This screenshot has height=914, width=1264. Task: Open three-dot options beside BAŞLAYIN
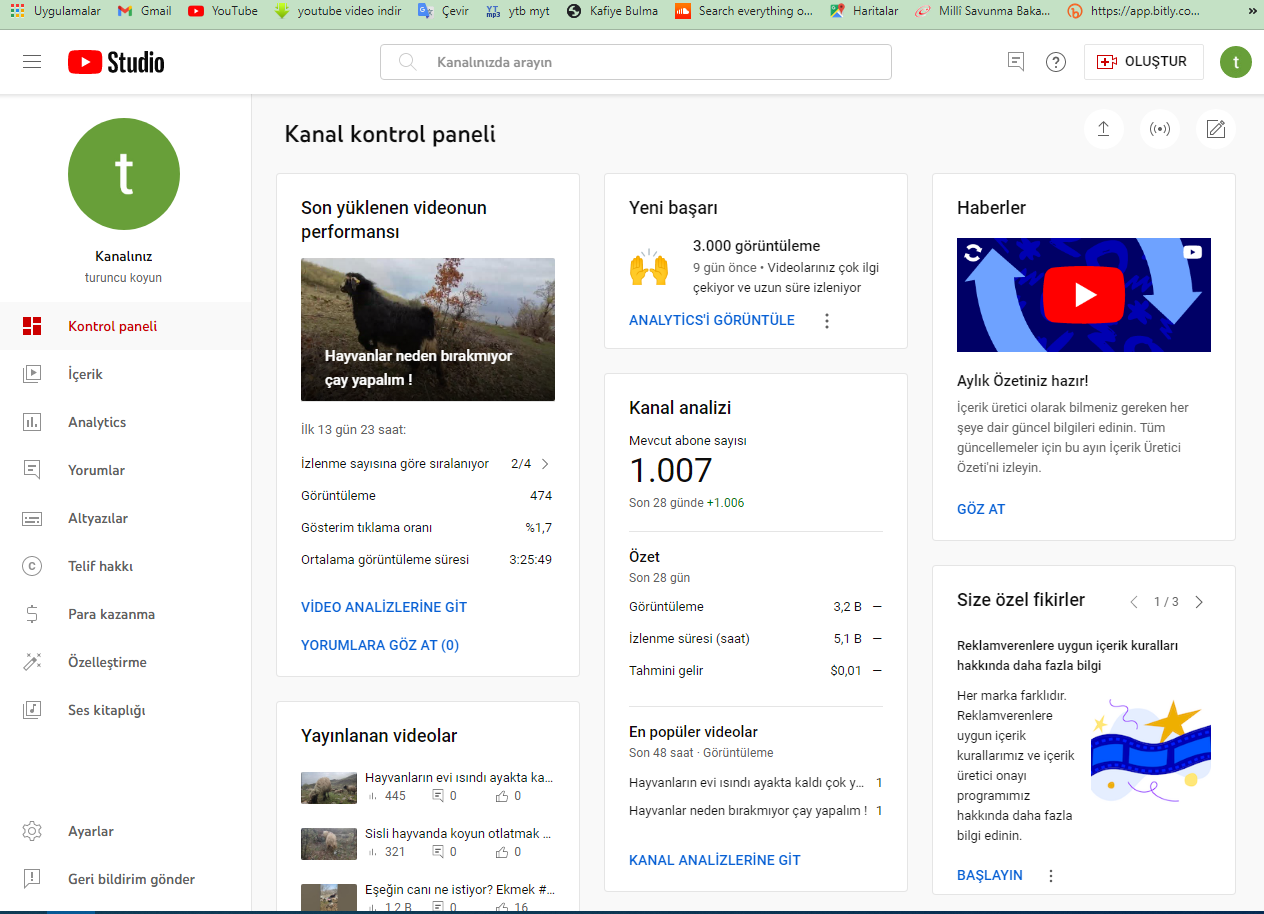pos(1050,876)
